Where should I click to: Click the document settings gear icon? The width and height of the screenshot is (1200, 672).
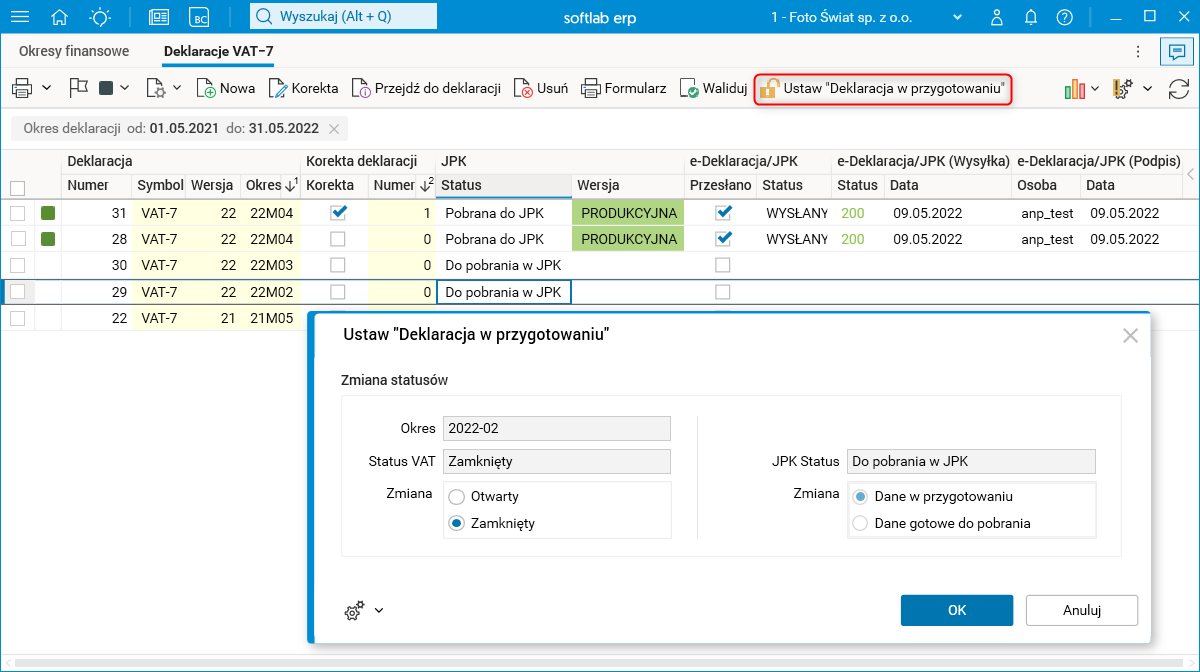tap(156, 88)
